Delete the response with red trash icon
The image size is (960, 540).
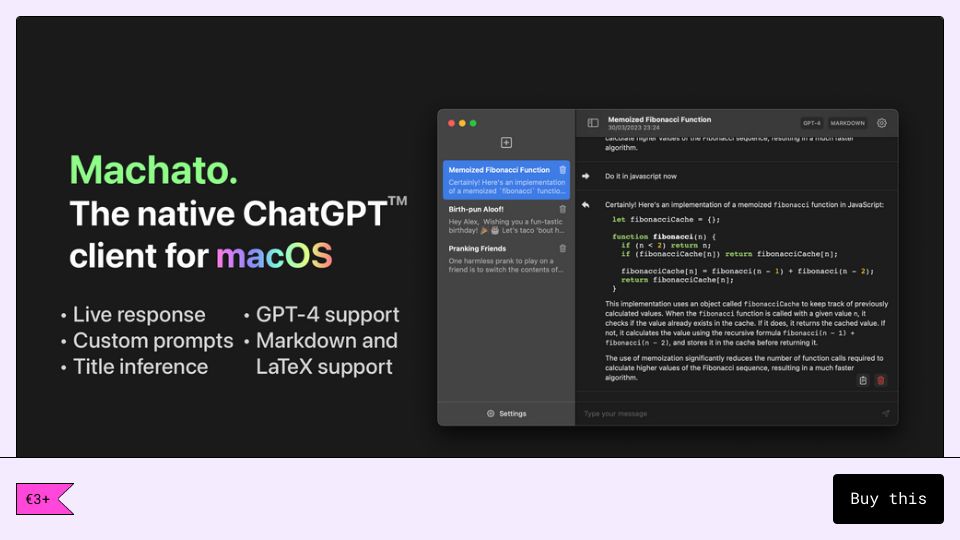coord(880,380)
